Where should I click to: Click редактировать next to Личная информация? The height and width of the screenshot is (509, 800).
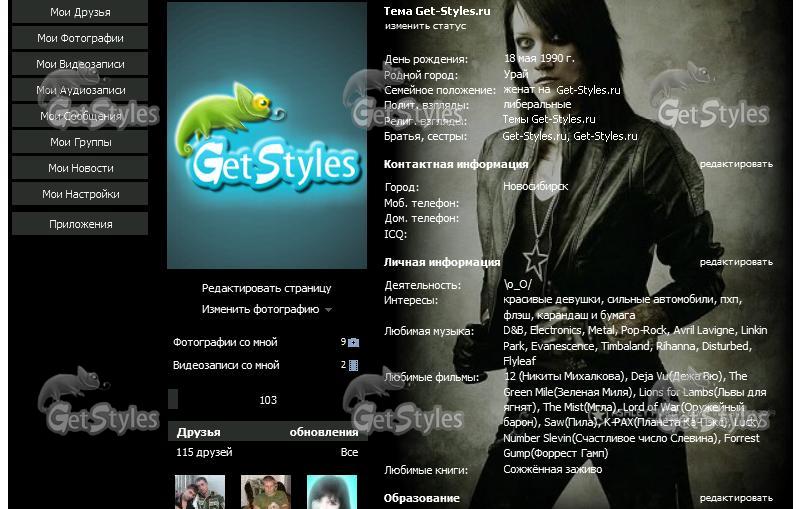tap(736, 262)
